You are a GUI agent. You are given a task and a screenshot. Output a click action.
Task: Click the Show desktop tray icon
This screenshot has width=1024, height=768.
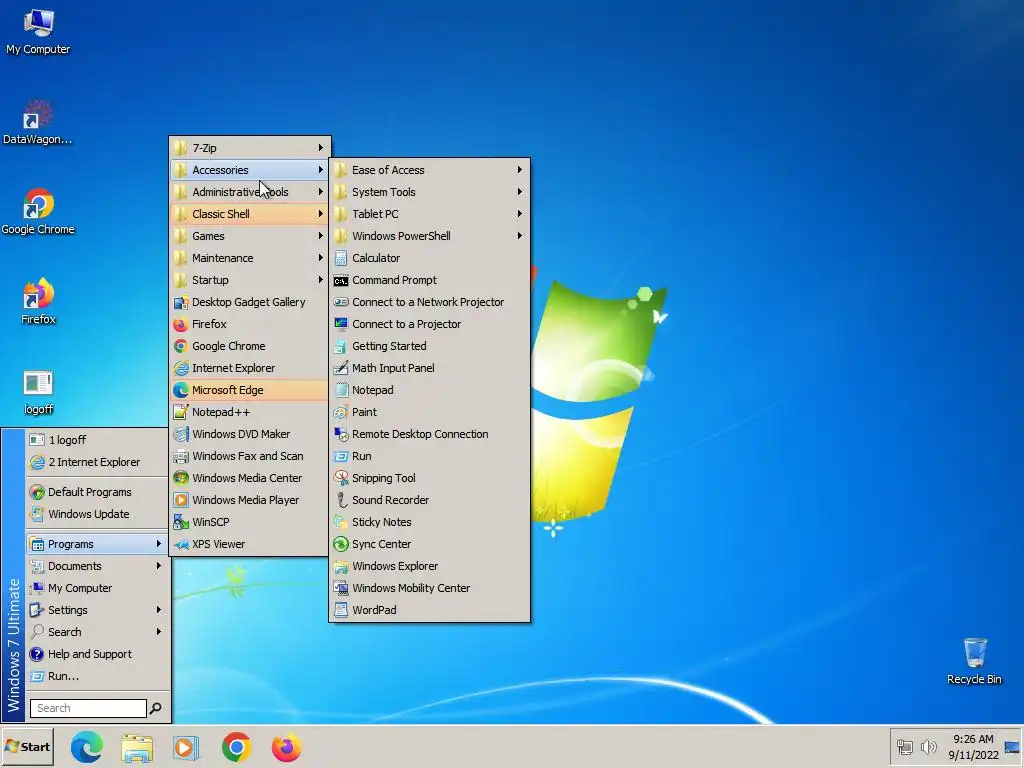pyautogui.click(x=1012, y=747)
